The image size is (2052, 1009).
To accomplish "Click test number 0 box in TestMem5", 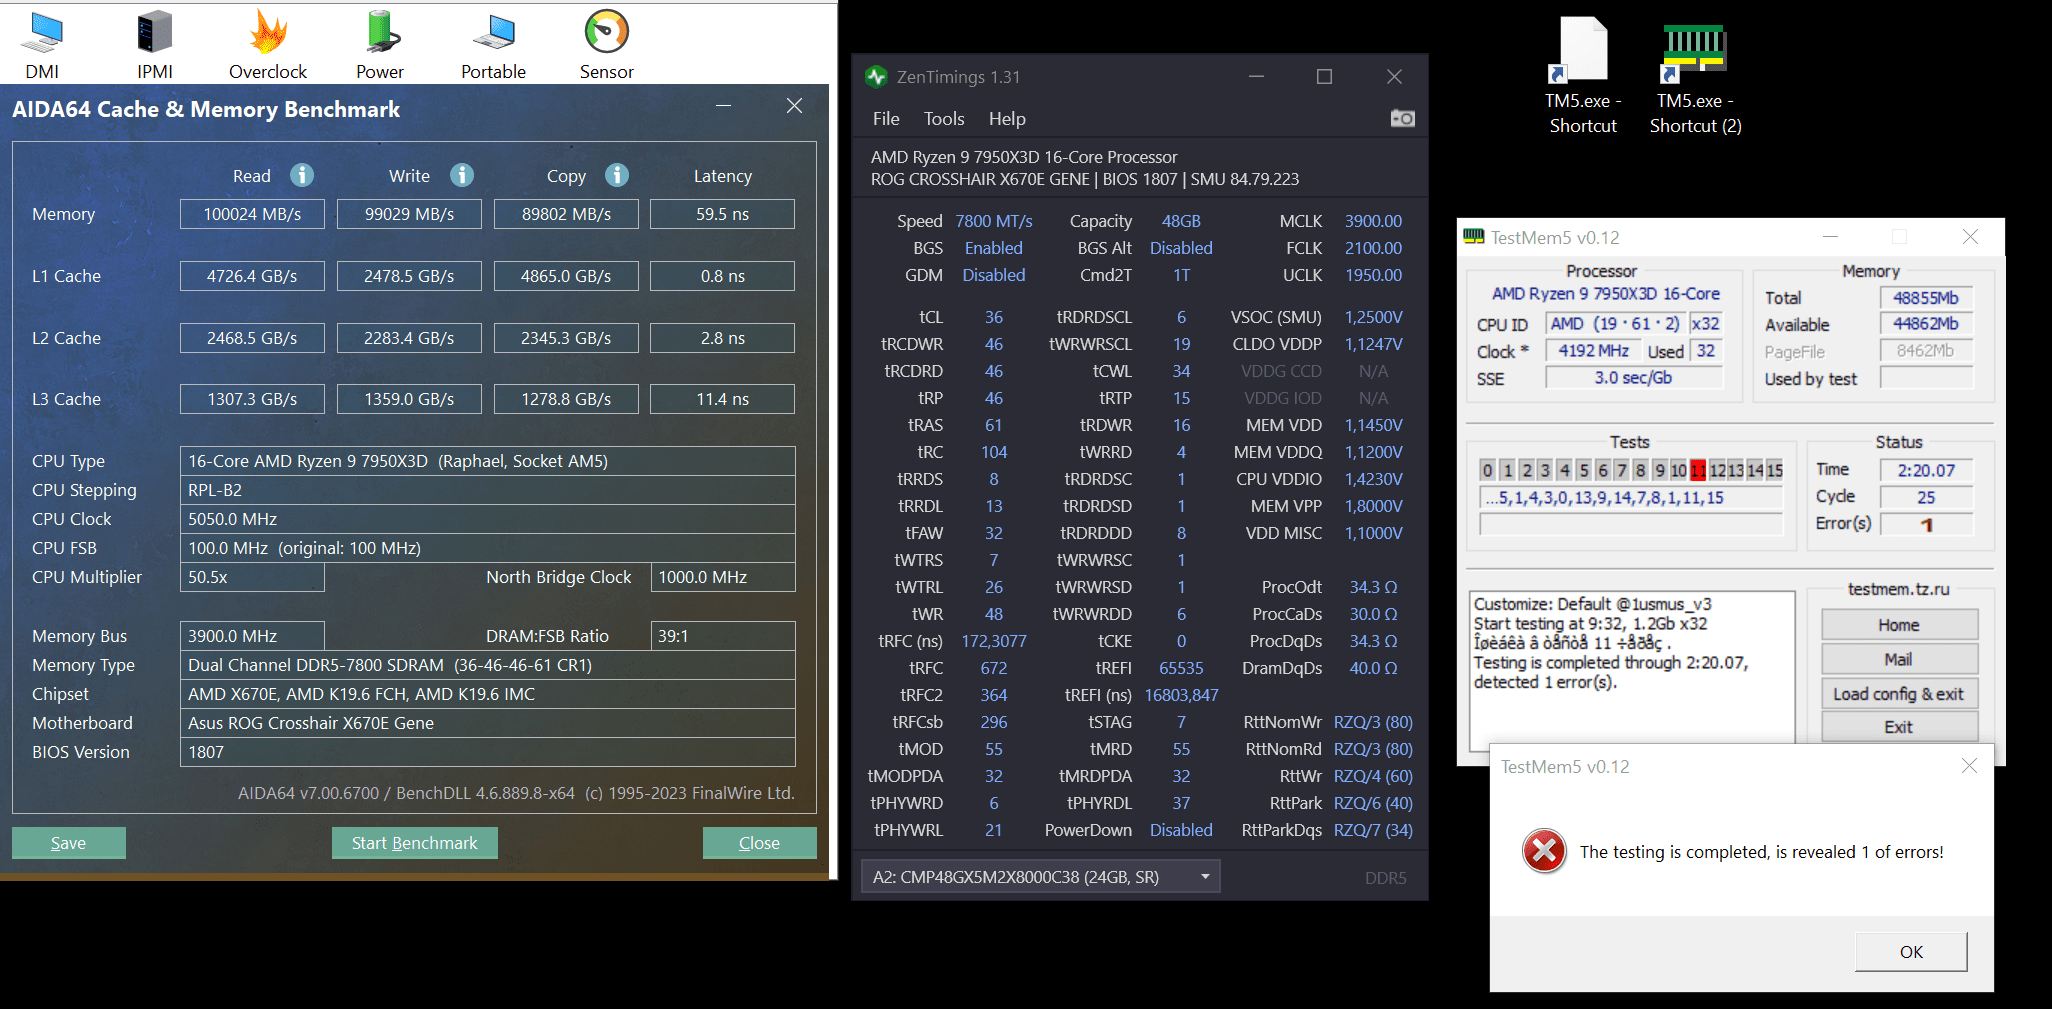I will 1488,470.
